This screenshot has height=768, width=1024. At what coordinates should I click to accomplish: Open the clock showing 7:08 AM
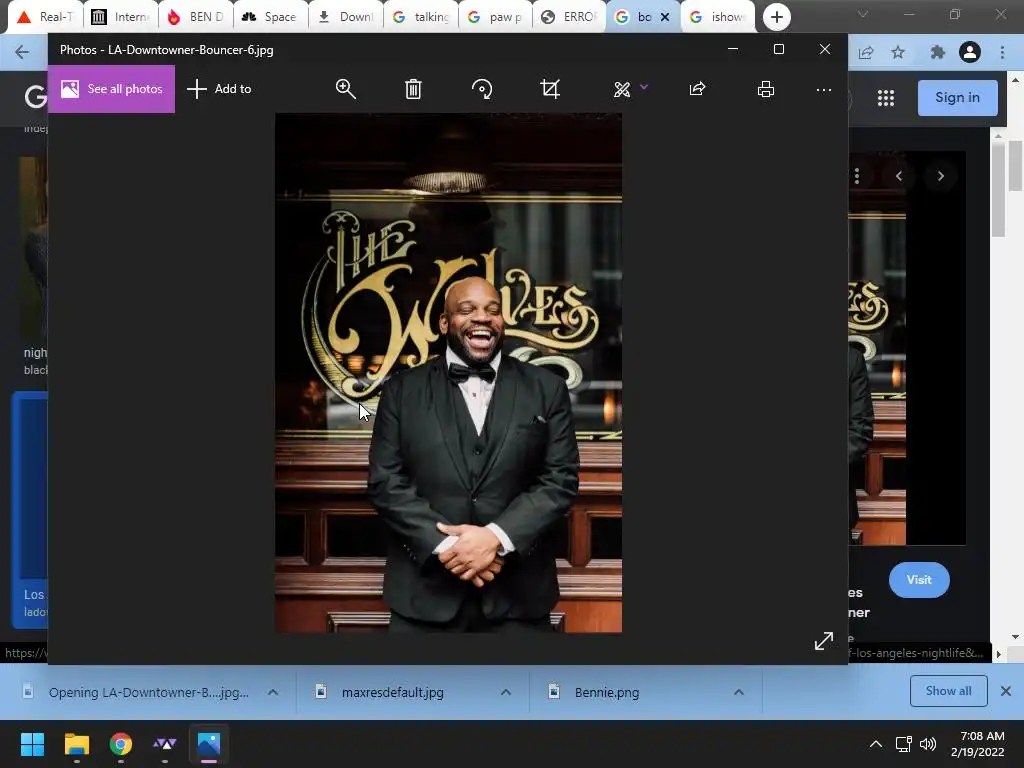978,744
